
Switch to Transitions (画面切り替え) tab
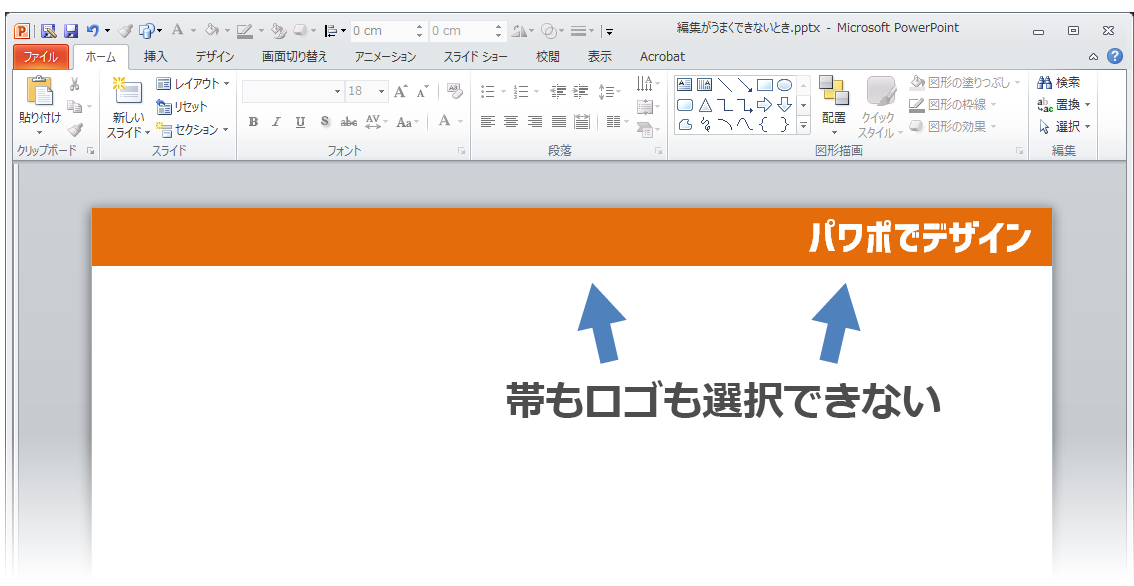[x=295, y=56]
